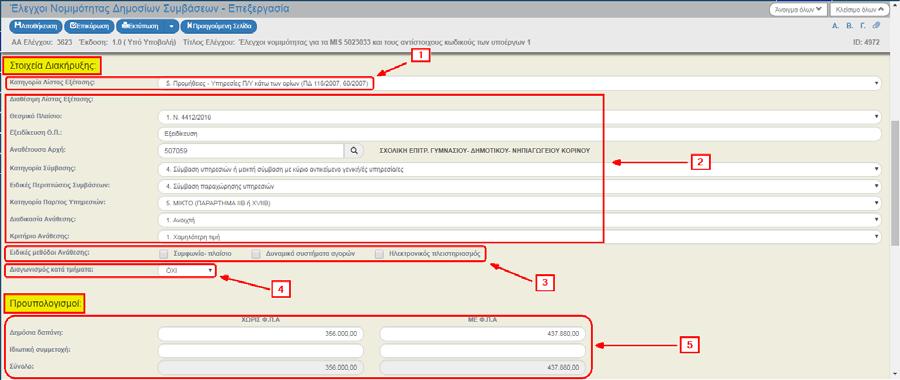Click Δημόσια δαπάνη field without VAT 356.000,00
Viewport: 900px width, 380px height.
pos(261,334)
